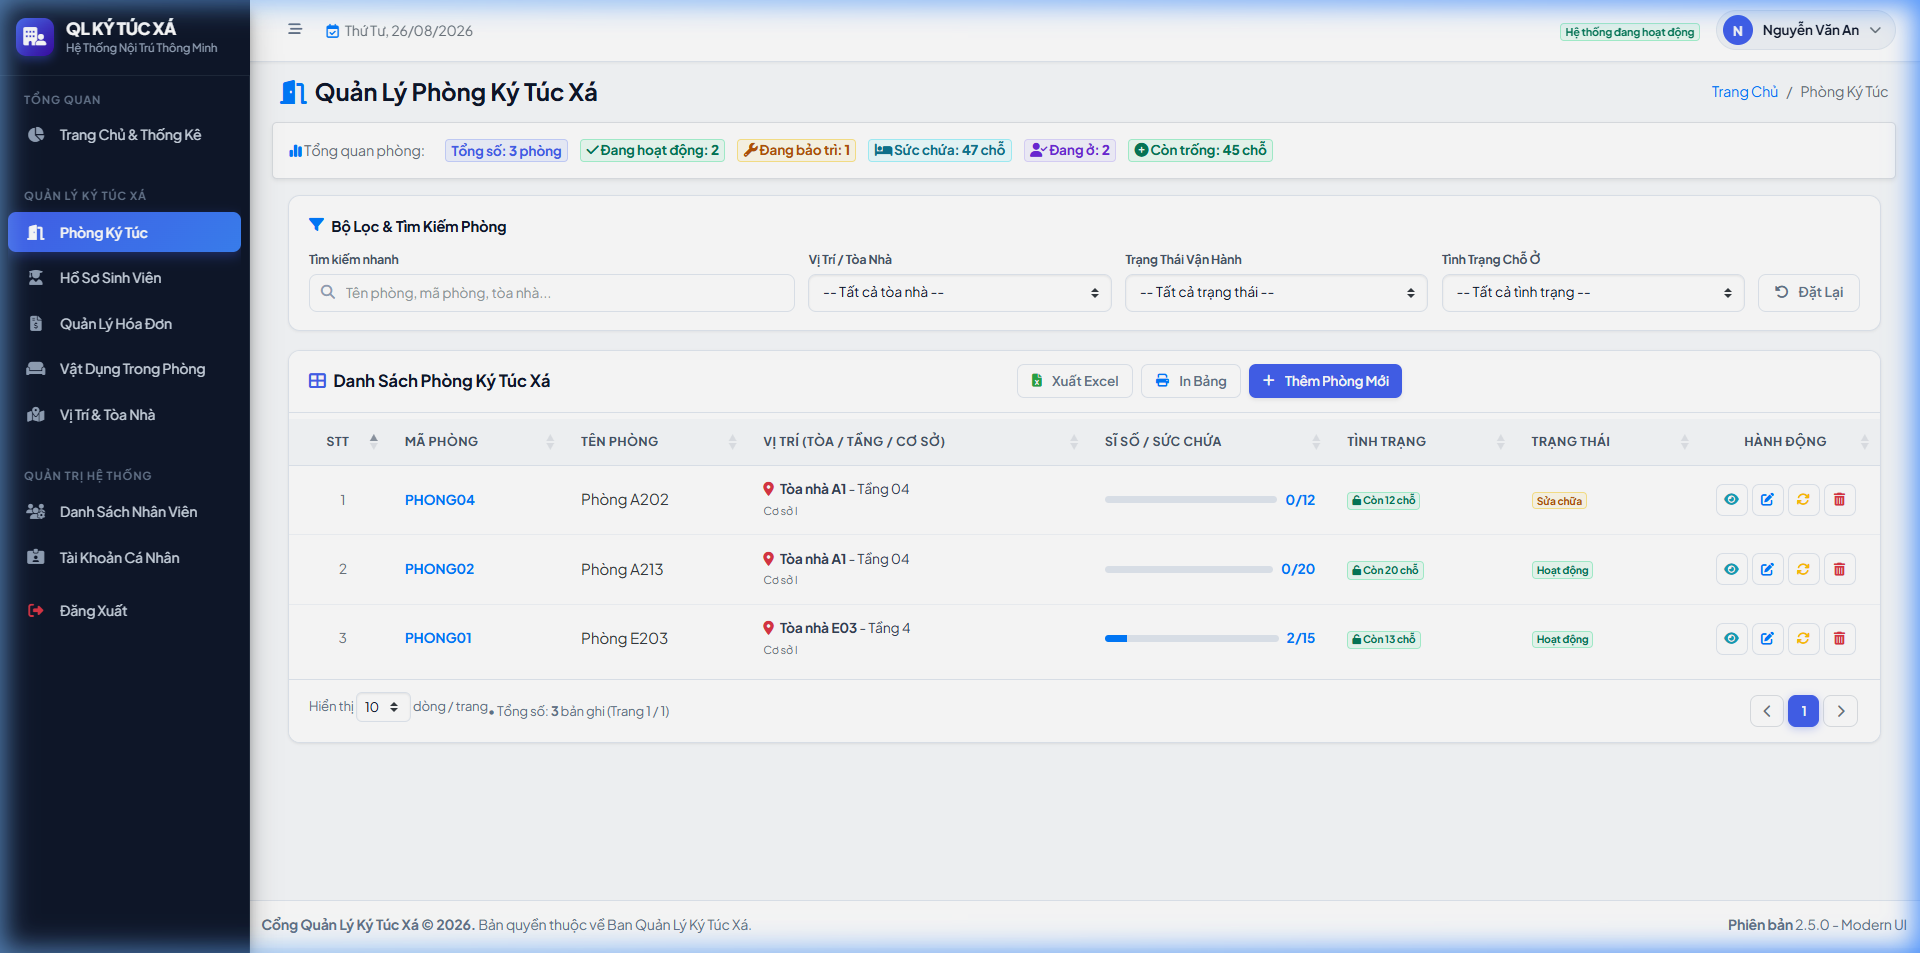
Task: Change status of PHONG02 via refresh icon
Action: pyautogui.click(x=1803, y=569)
